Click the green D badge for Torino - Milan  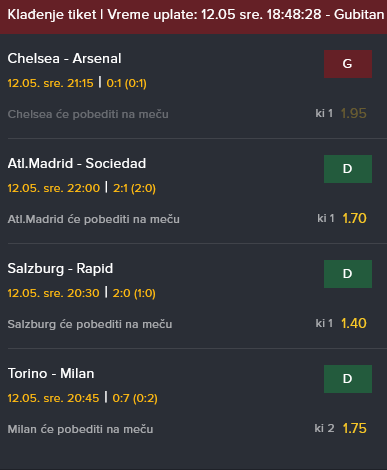point(348,379)
